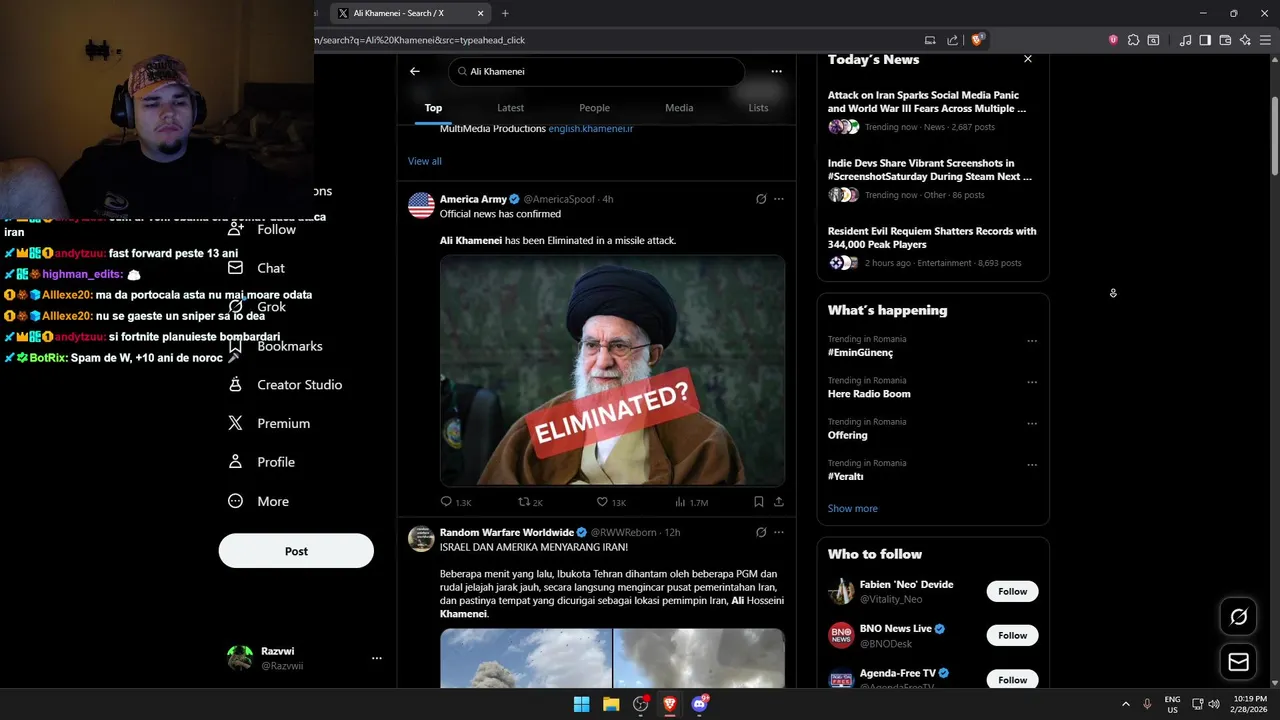Open Brave playlist music note icon
The width and height of the screenshot is (1280, 720).
(1185, 40)
